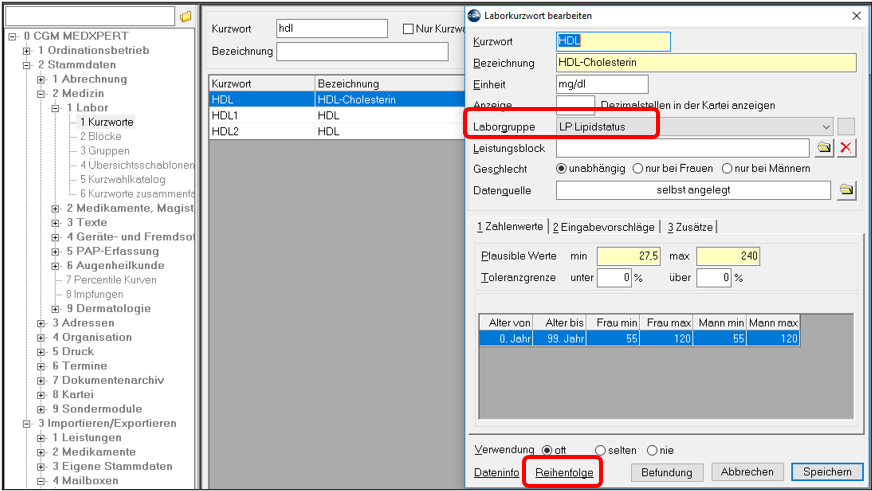Collapse the 2 Stammdaten tree node
This screenshot has width=872, height=491.
tap(27, 65)
